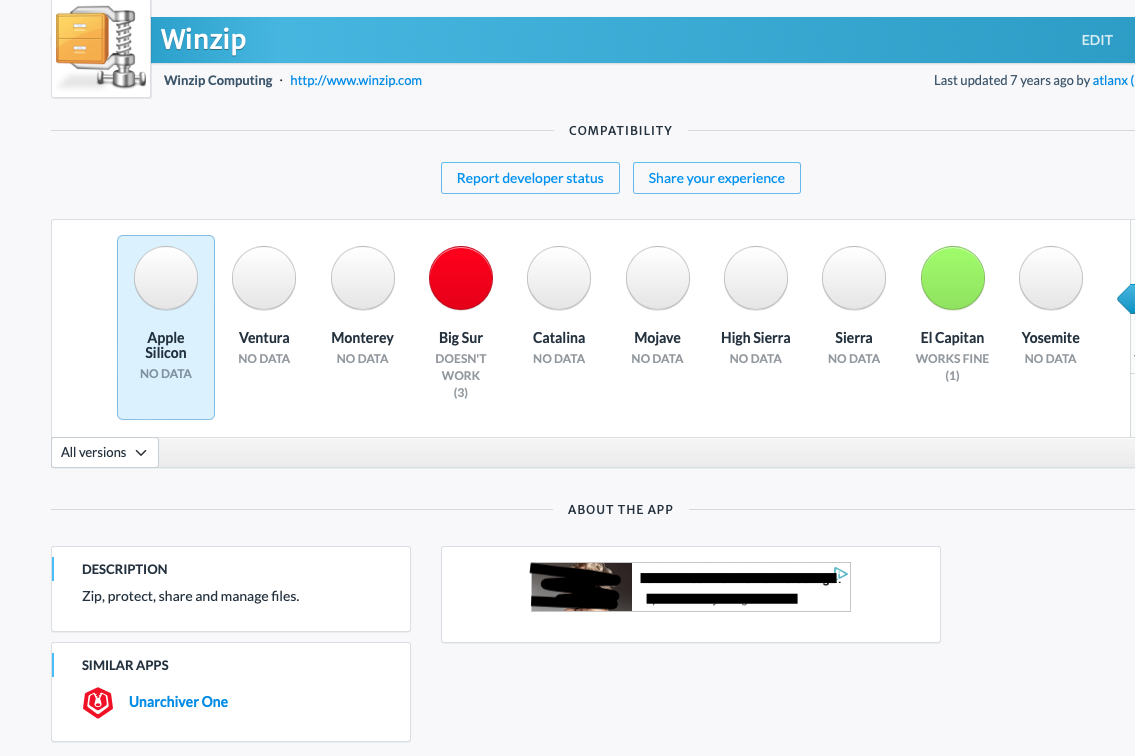The width and height of the screenshot is (1135, 756).
Task: Click the Winzip Computing developer name
Action: point(218,80)
